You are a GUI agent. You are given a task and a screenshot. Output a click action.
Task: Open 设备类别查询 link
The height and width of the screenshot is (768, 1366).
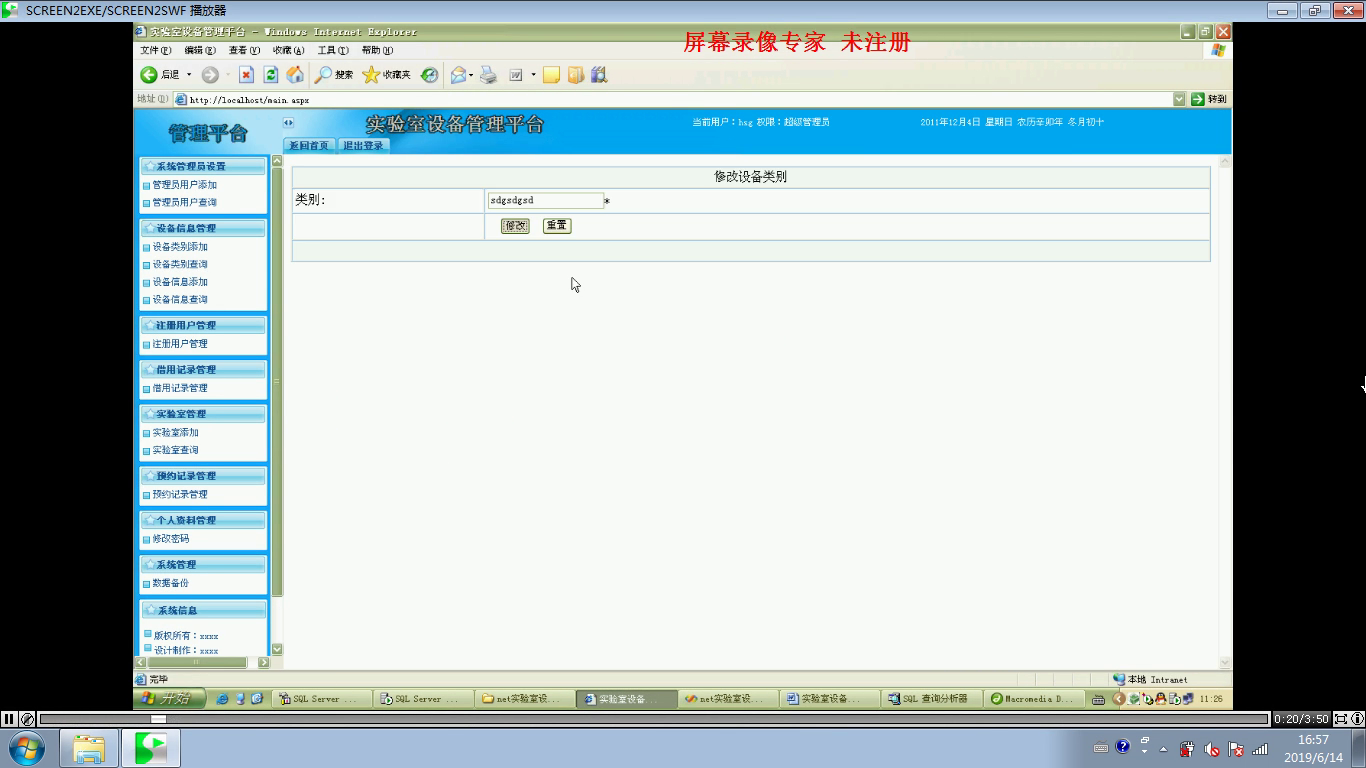180,264
